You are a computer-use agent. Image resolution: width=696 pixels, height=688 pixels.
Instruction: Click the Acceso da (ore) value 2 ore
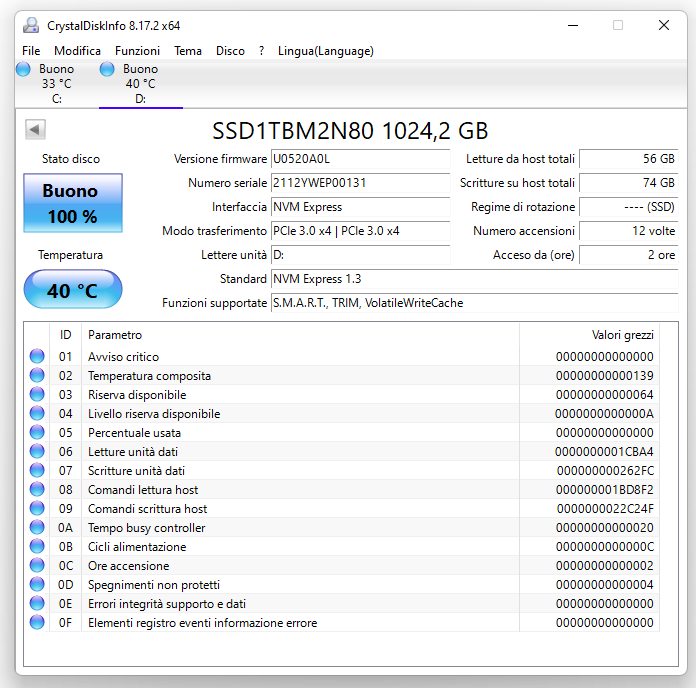pos(629,255)
